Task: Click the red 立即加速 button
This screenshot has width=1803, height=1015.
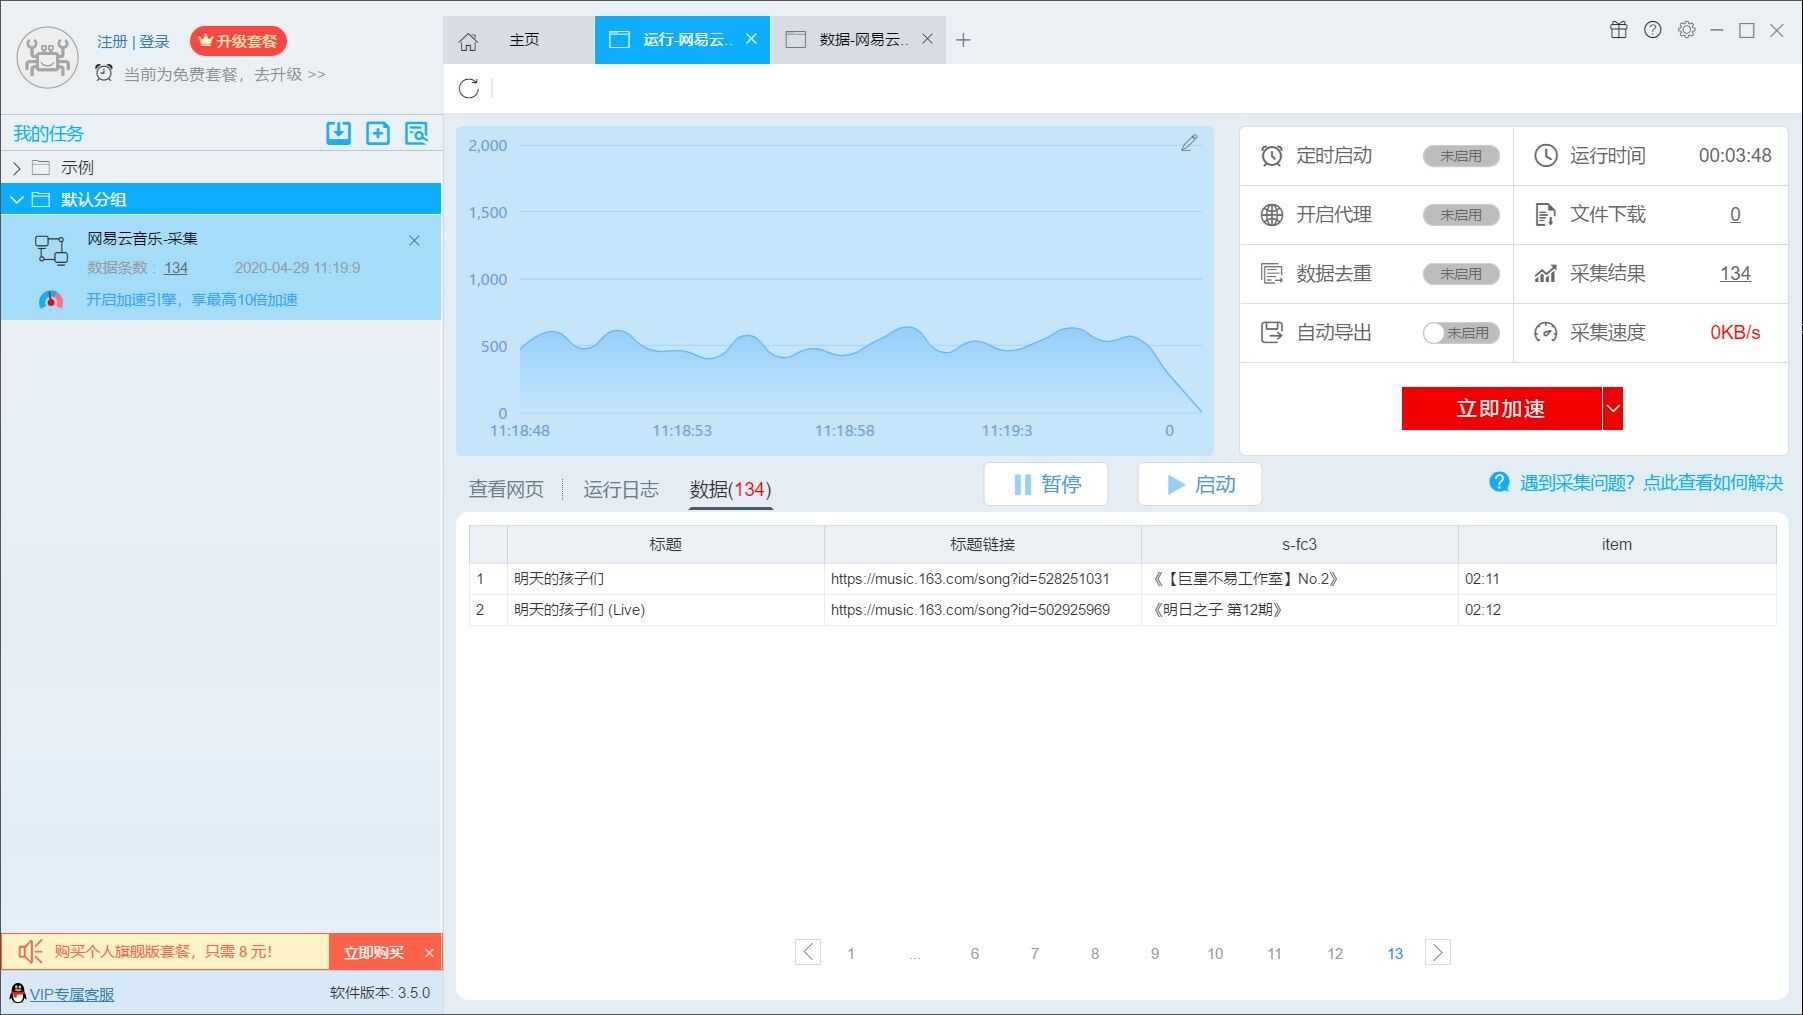Action: (x=1501, y=409)
